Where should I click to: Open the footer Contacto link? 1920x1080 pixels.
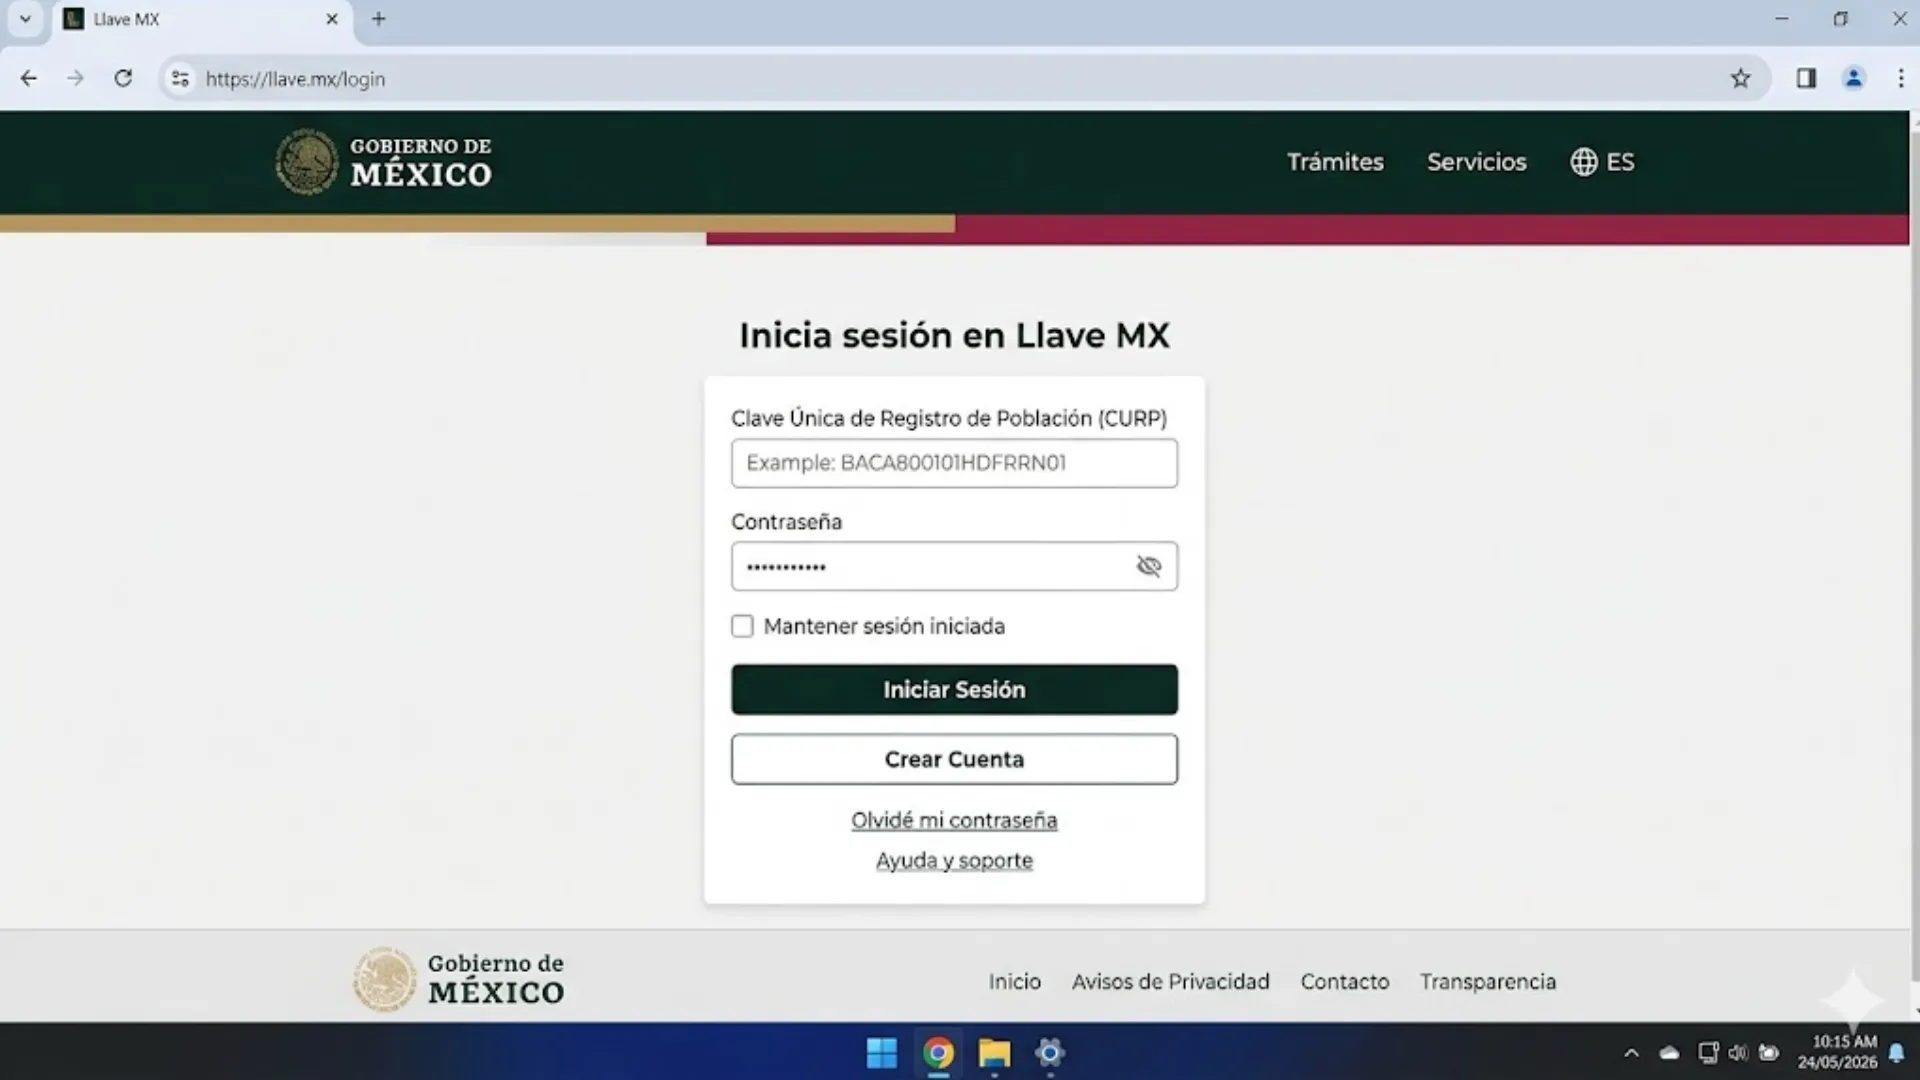(1344, 982)
